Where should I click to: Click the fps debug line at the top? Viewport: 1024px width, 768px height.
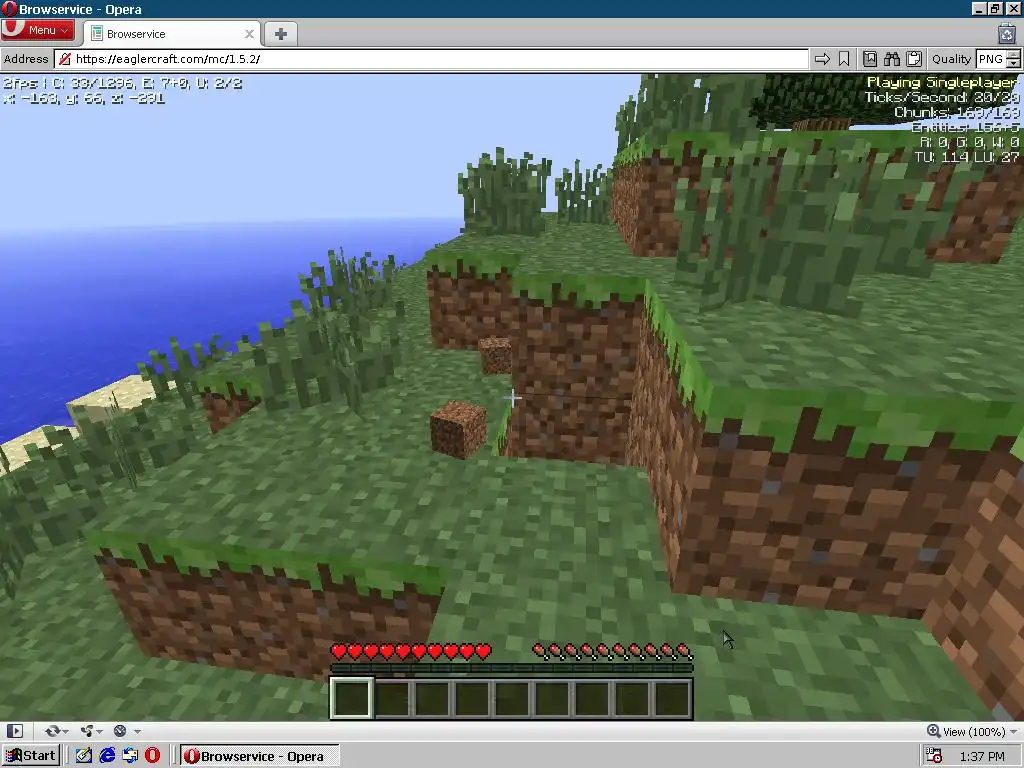click(122, 84)
